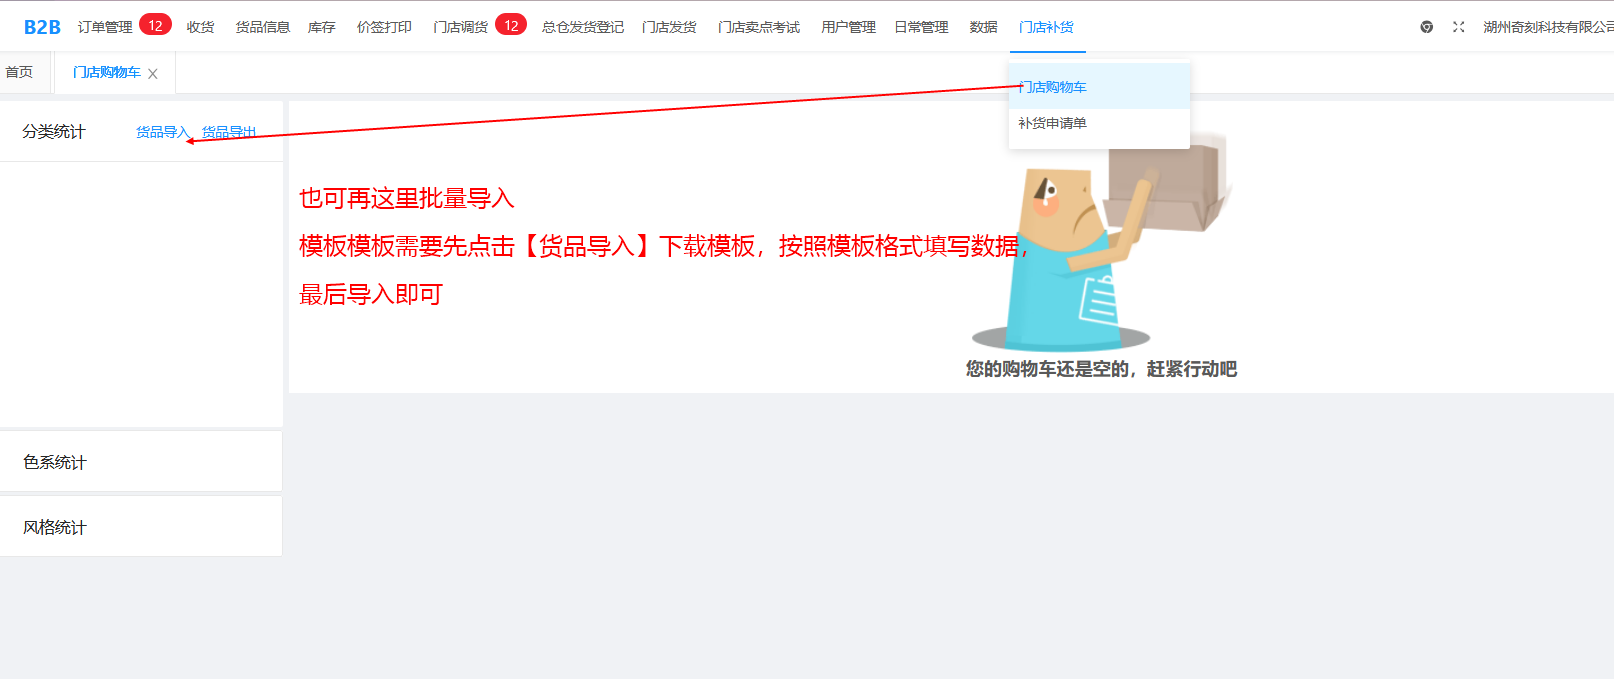Select 补货申请单 from the dropdown
This screenshot has width=1614, height=679.
point(1052,123)
